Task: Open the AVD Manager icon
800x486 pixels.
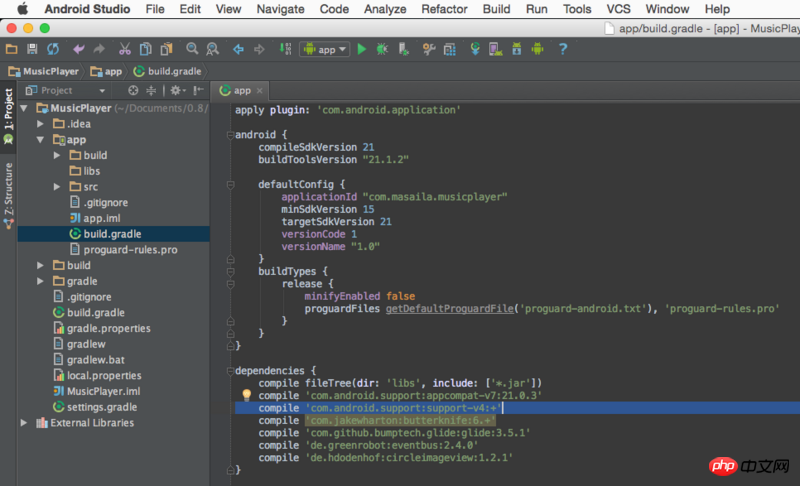Action: point(495,49)
